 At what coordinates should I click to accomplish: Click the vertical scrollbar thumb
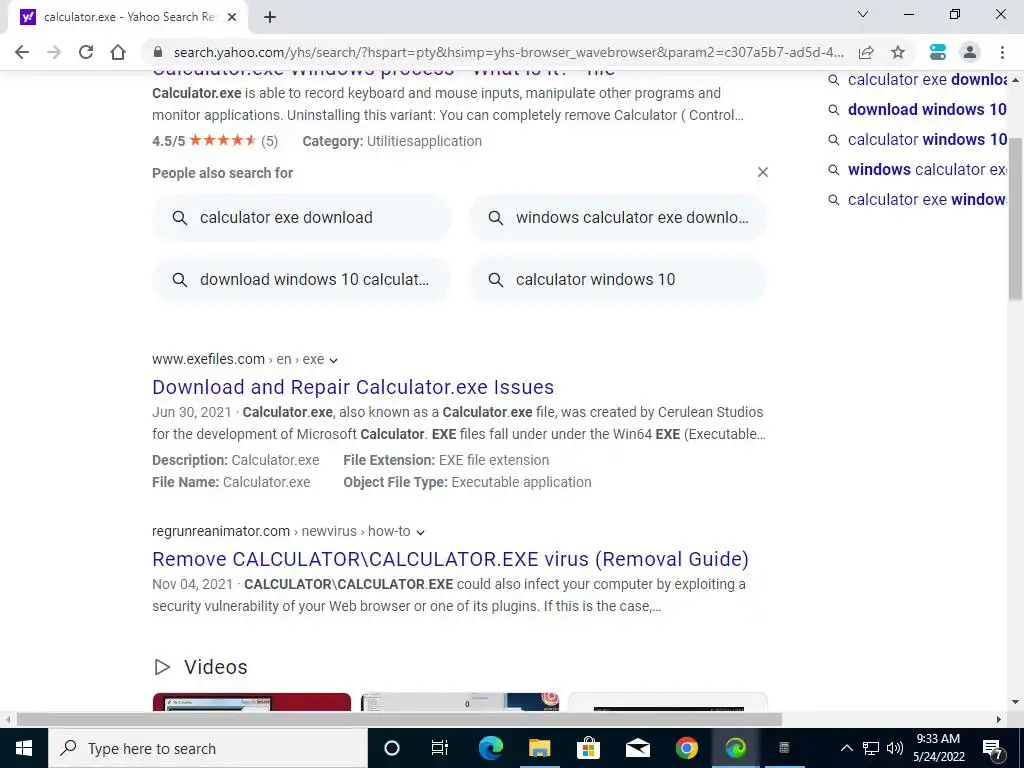coord(1016,219)
